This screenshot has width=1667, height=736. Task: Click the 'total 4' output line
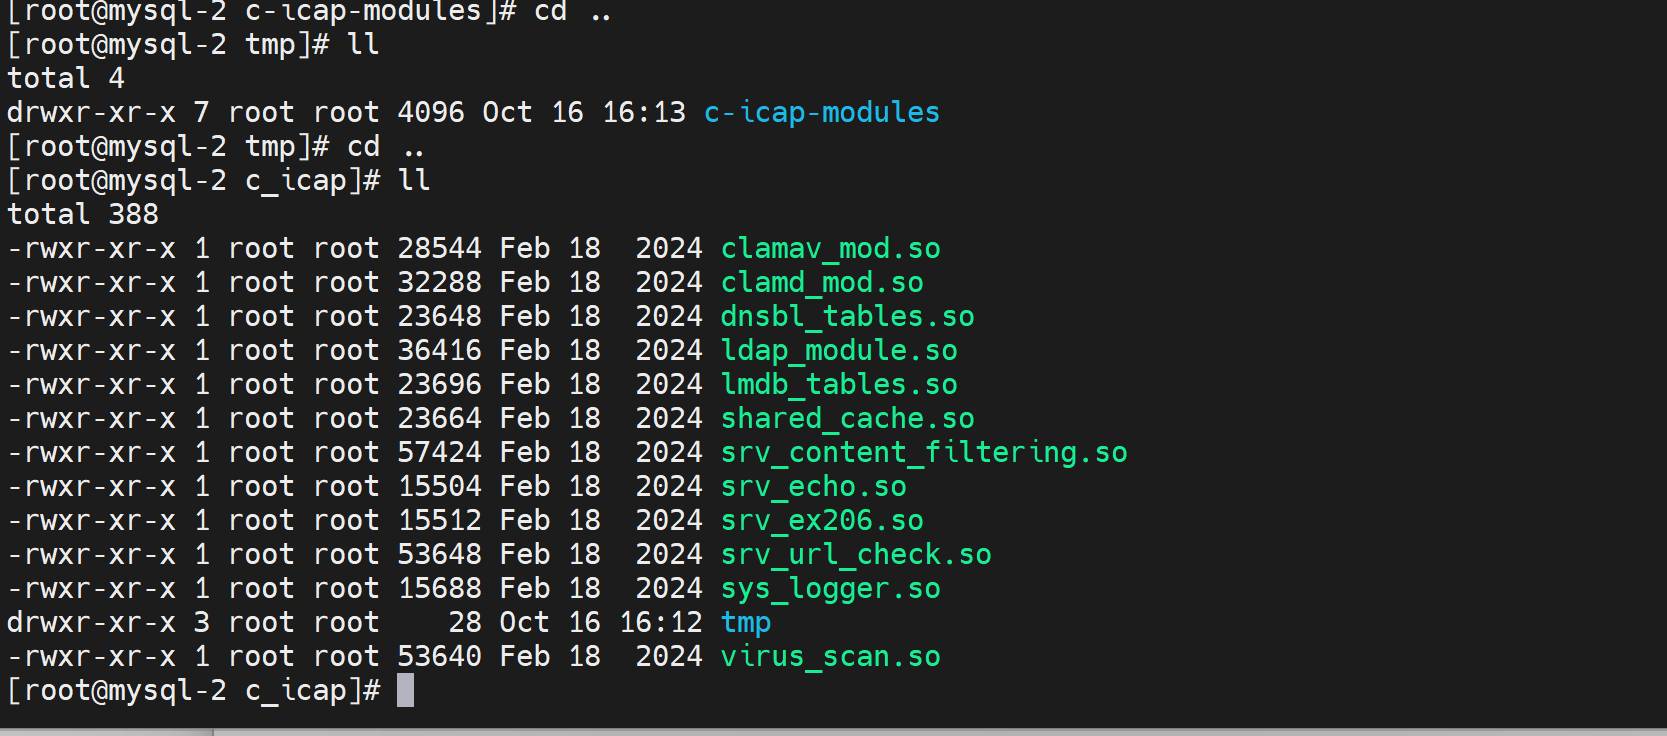pos(66,79)
